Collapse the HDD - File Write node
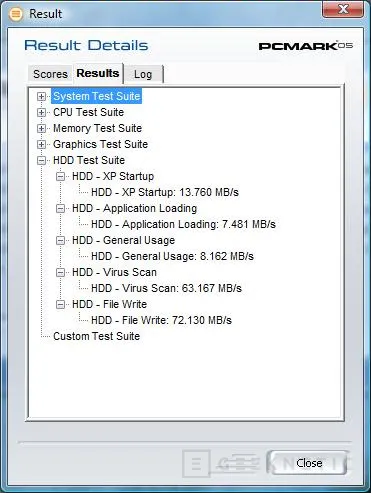 click(60, 304)
